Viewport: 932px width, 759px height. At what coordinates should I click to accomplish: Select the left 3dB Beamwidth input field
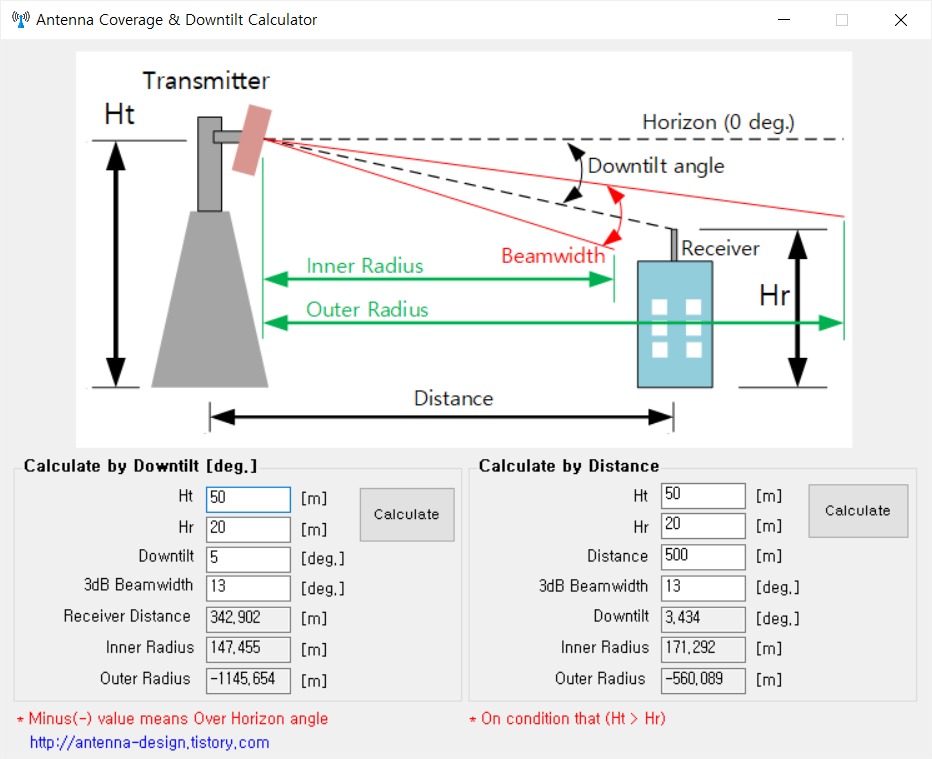(248, 588)
